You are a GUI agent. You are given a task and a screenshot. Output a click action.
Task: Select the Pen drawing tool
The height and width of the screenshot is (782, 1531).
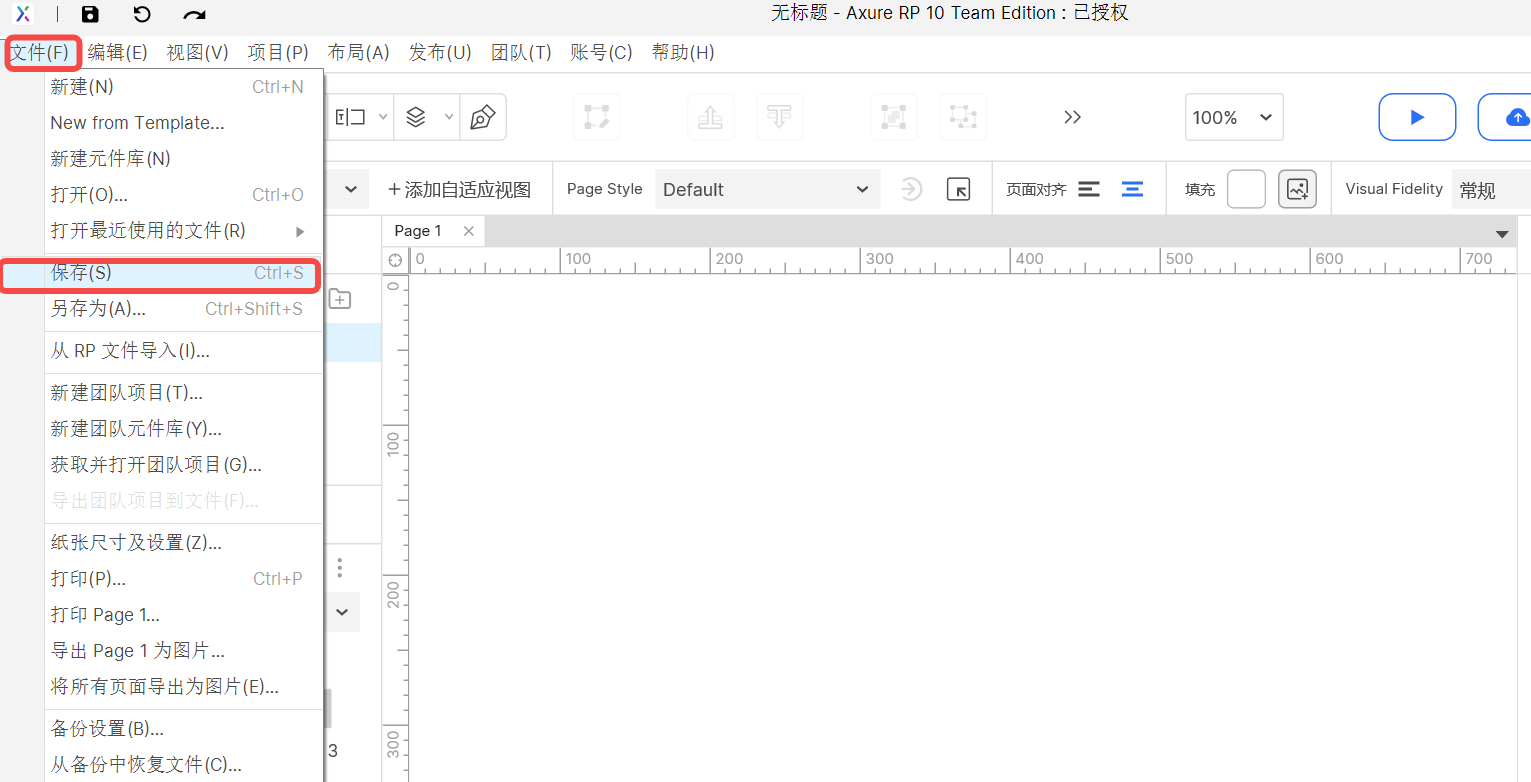pyautogui.click(x=482, y=117)
